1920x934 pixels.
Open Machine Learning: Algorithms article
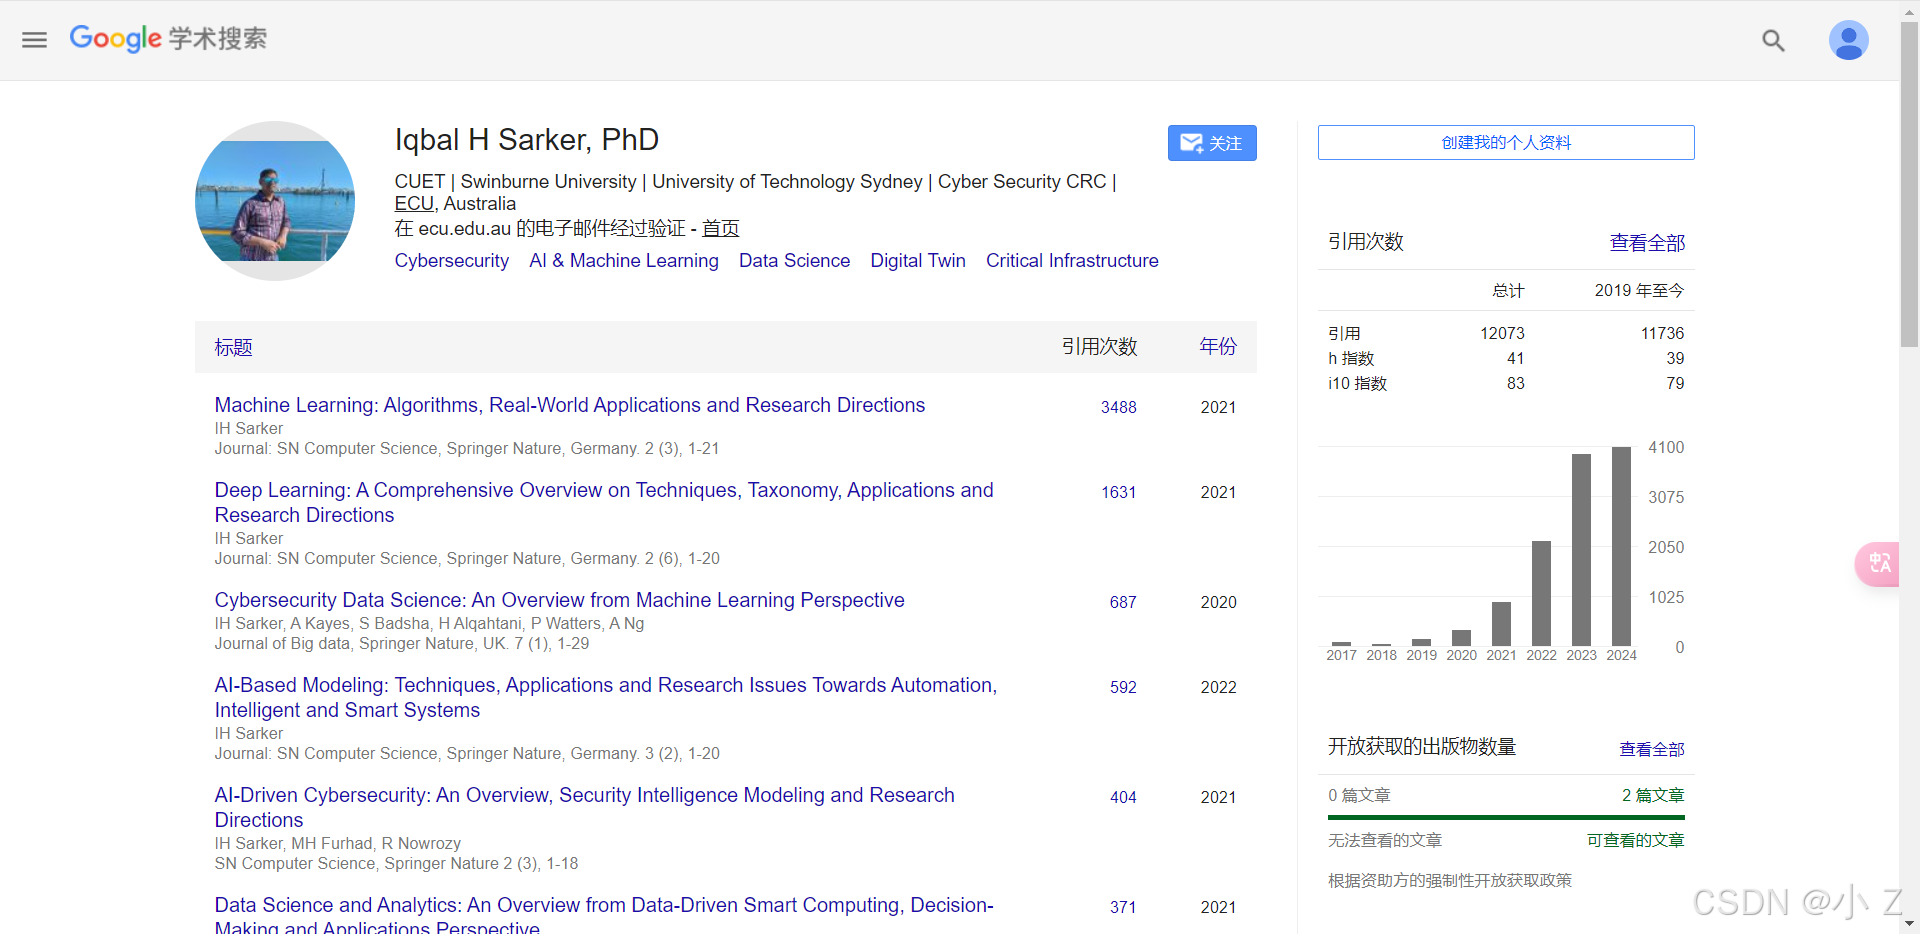coord(570,405)
